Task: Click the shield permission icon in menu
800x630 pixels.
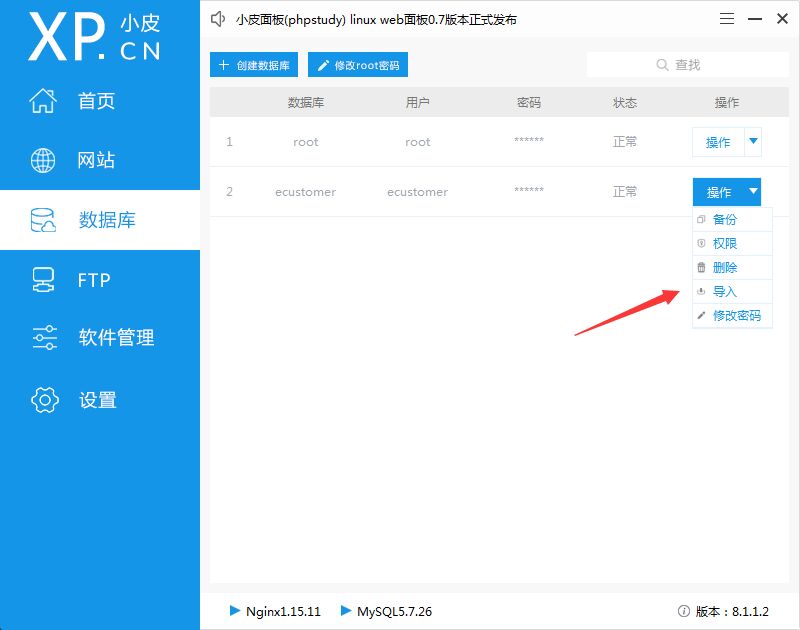Action: pos(701,243)
